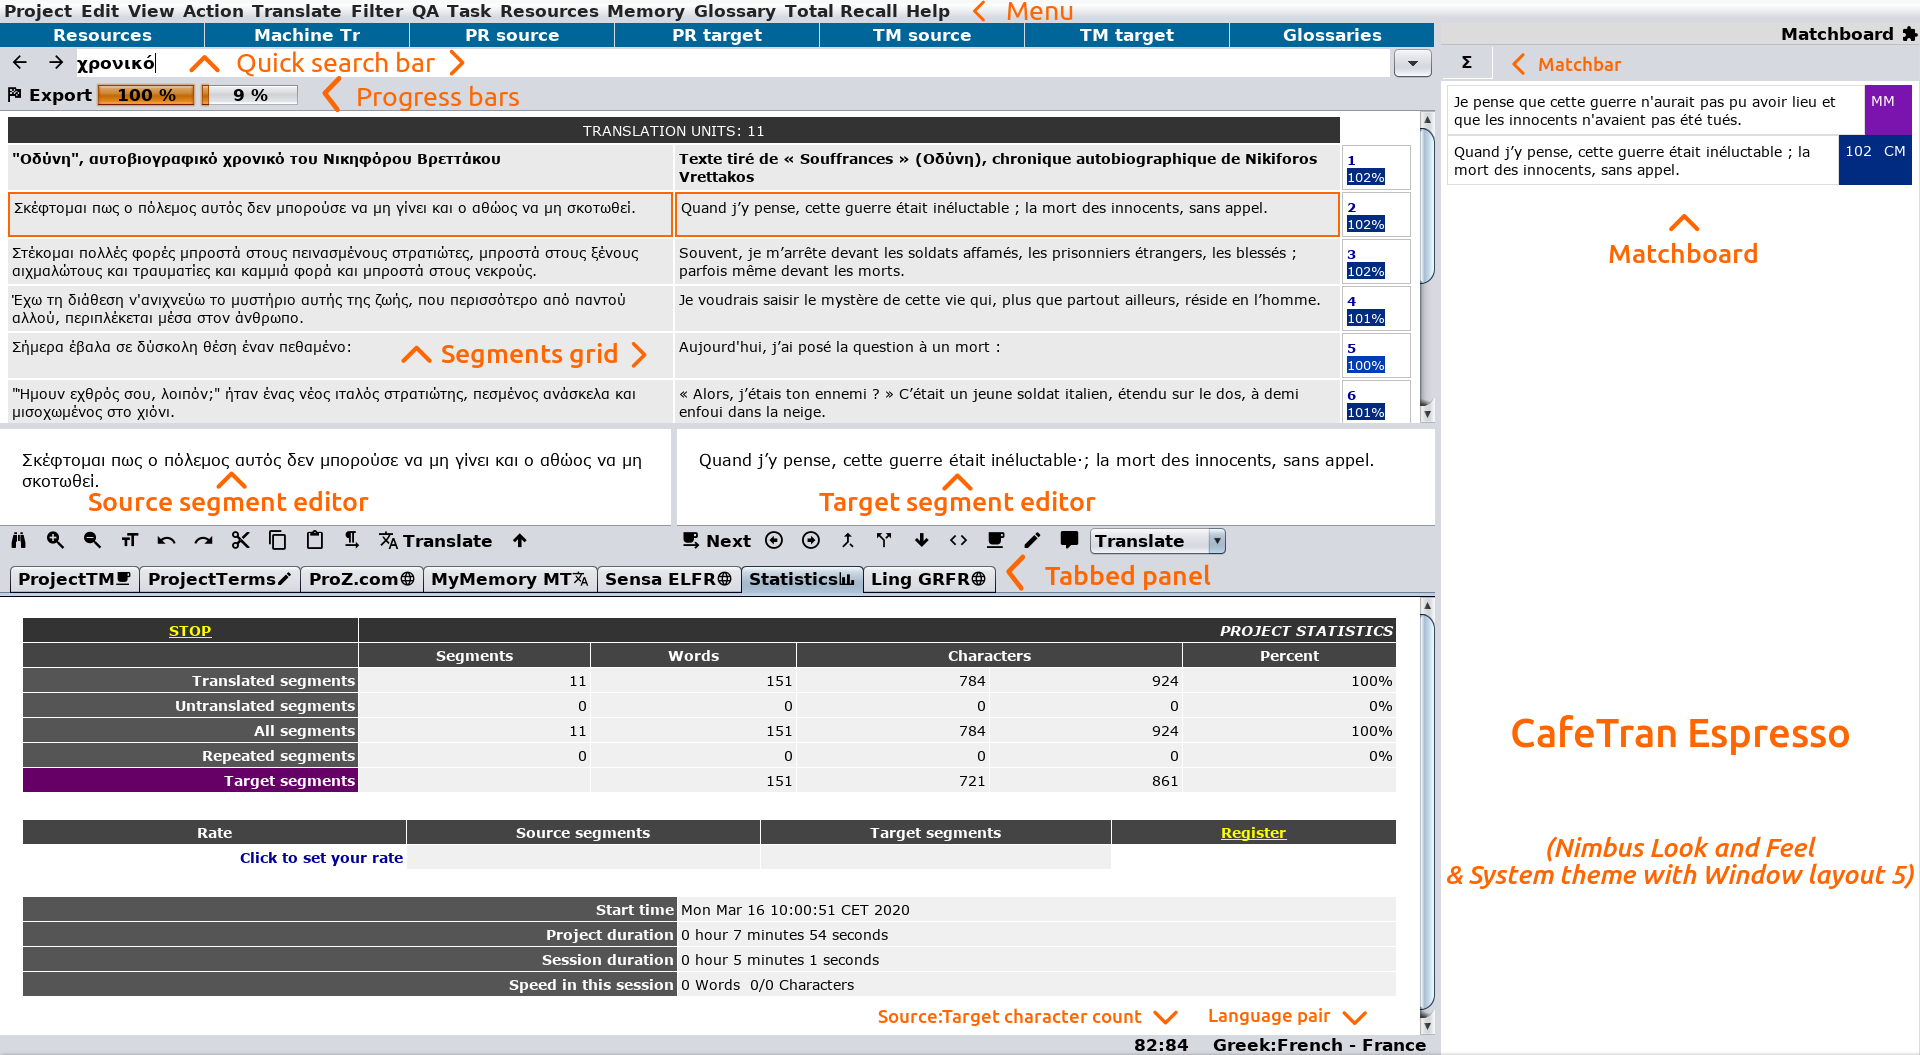The image size is (1920, 1055).
Task: Click the sigma icon in Matchbar
Action: click(x=1467, y=62)
